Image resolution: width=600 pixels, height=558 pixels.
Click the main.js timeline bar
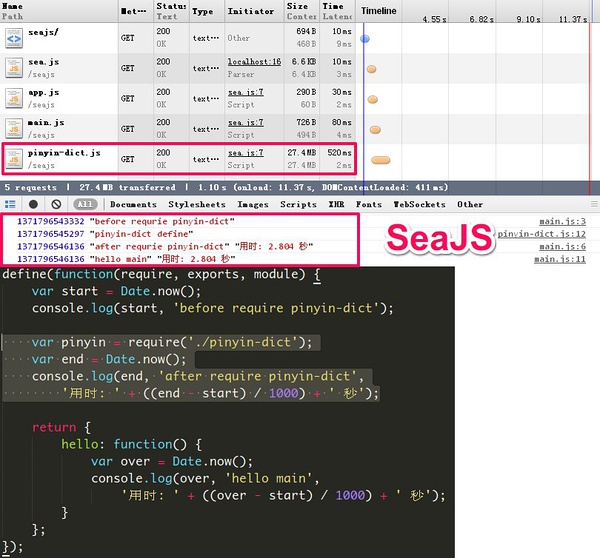(375, 130)
